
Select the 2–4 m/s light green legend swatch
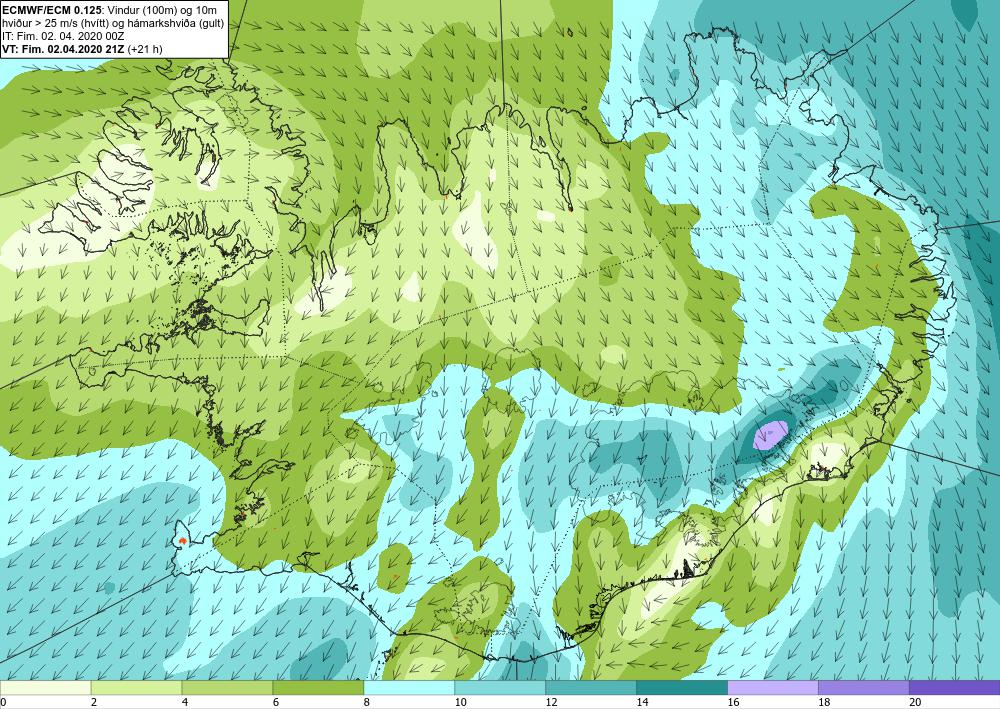(x=136, y=688)
